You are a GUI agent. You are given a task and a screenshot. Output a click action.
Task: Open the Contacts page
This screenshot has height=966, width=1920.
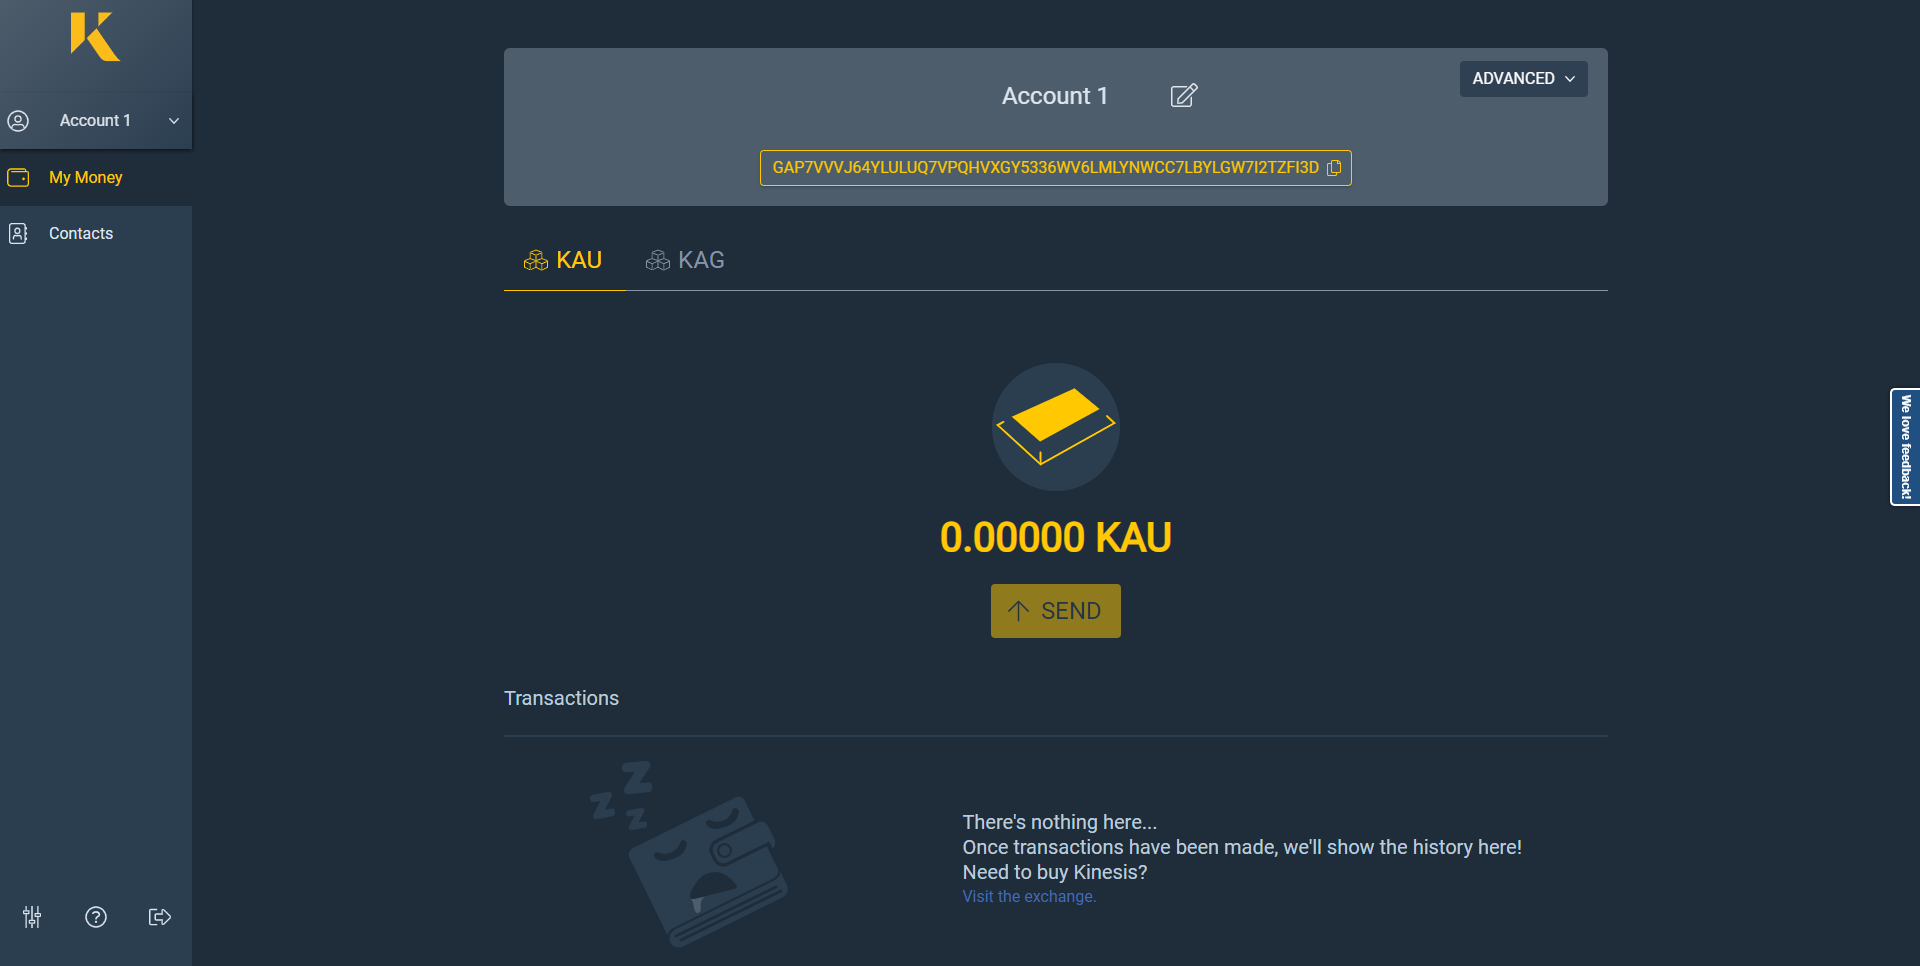pos(96,234)
